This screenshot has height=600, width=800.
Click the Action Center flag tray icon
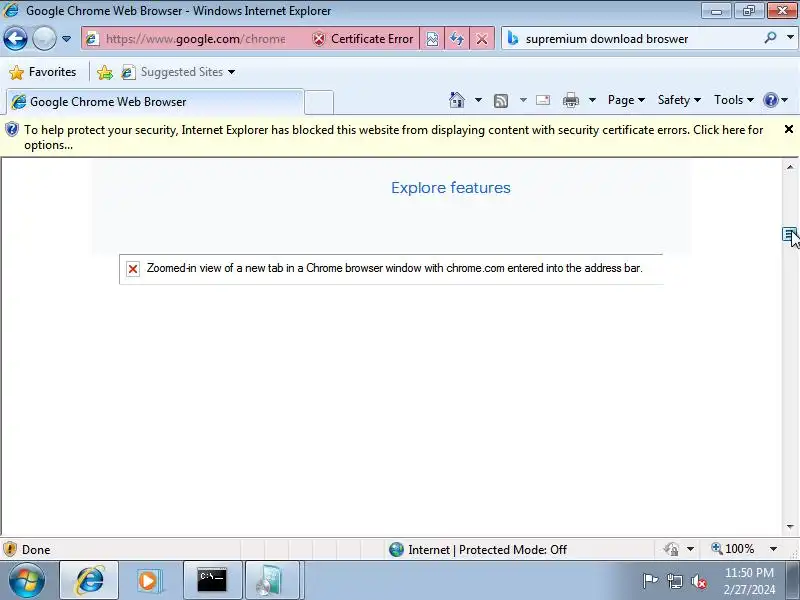650,581
